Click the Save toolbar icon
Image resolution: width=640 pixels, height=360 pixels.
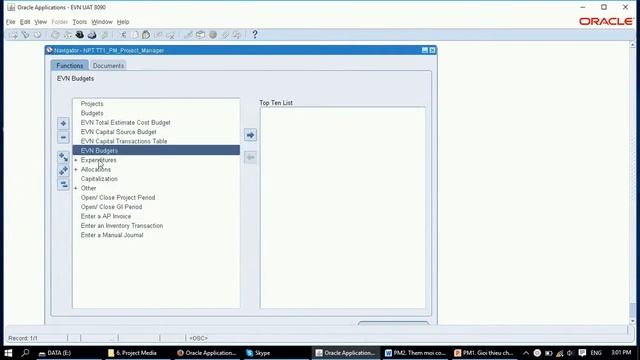(x=55, y=35)
